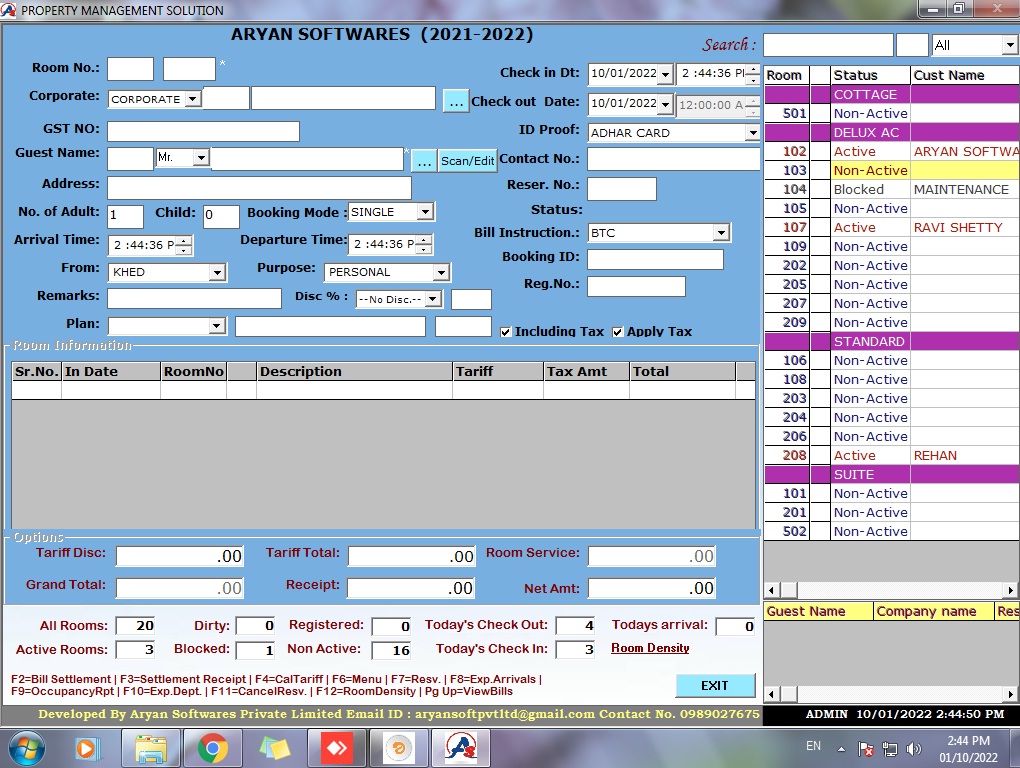Click No. of Adult field

point(125,216)
